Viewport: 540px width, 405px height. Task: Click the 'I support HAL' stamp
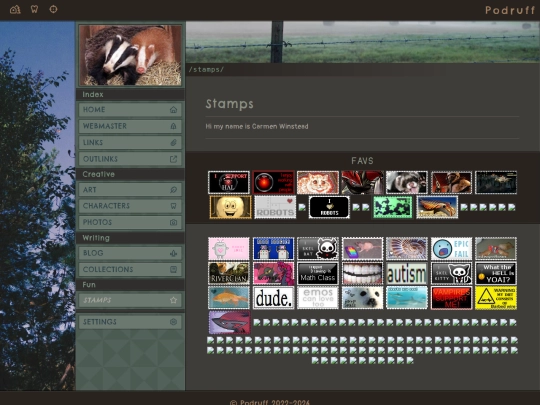tap(229, 183)
